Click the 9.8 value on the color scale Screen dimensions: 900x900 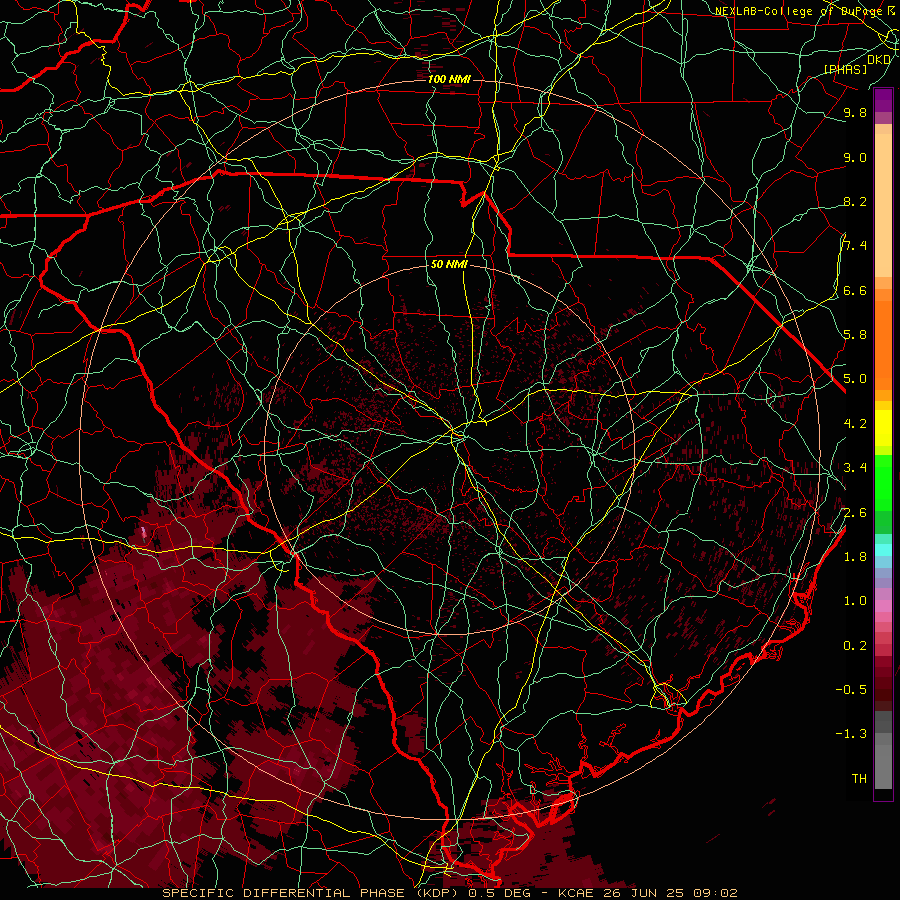coord(855,113)
